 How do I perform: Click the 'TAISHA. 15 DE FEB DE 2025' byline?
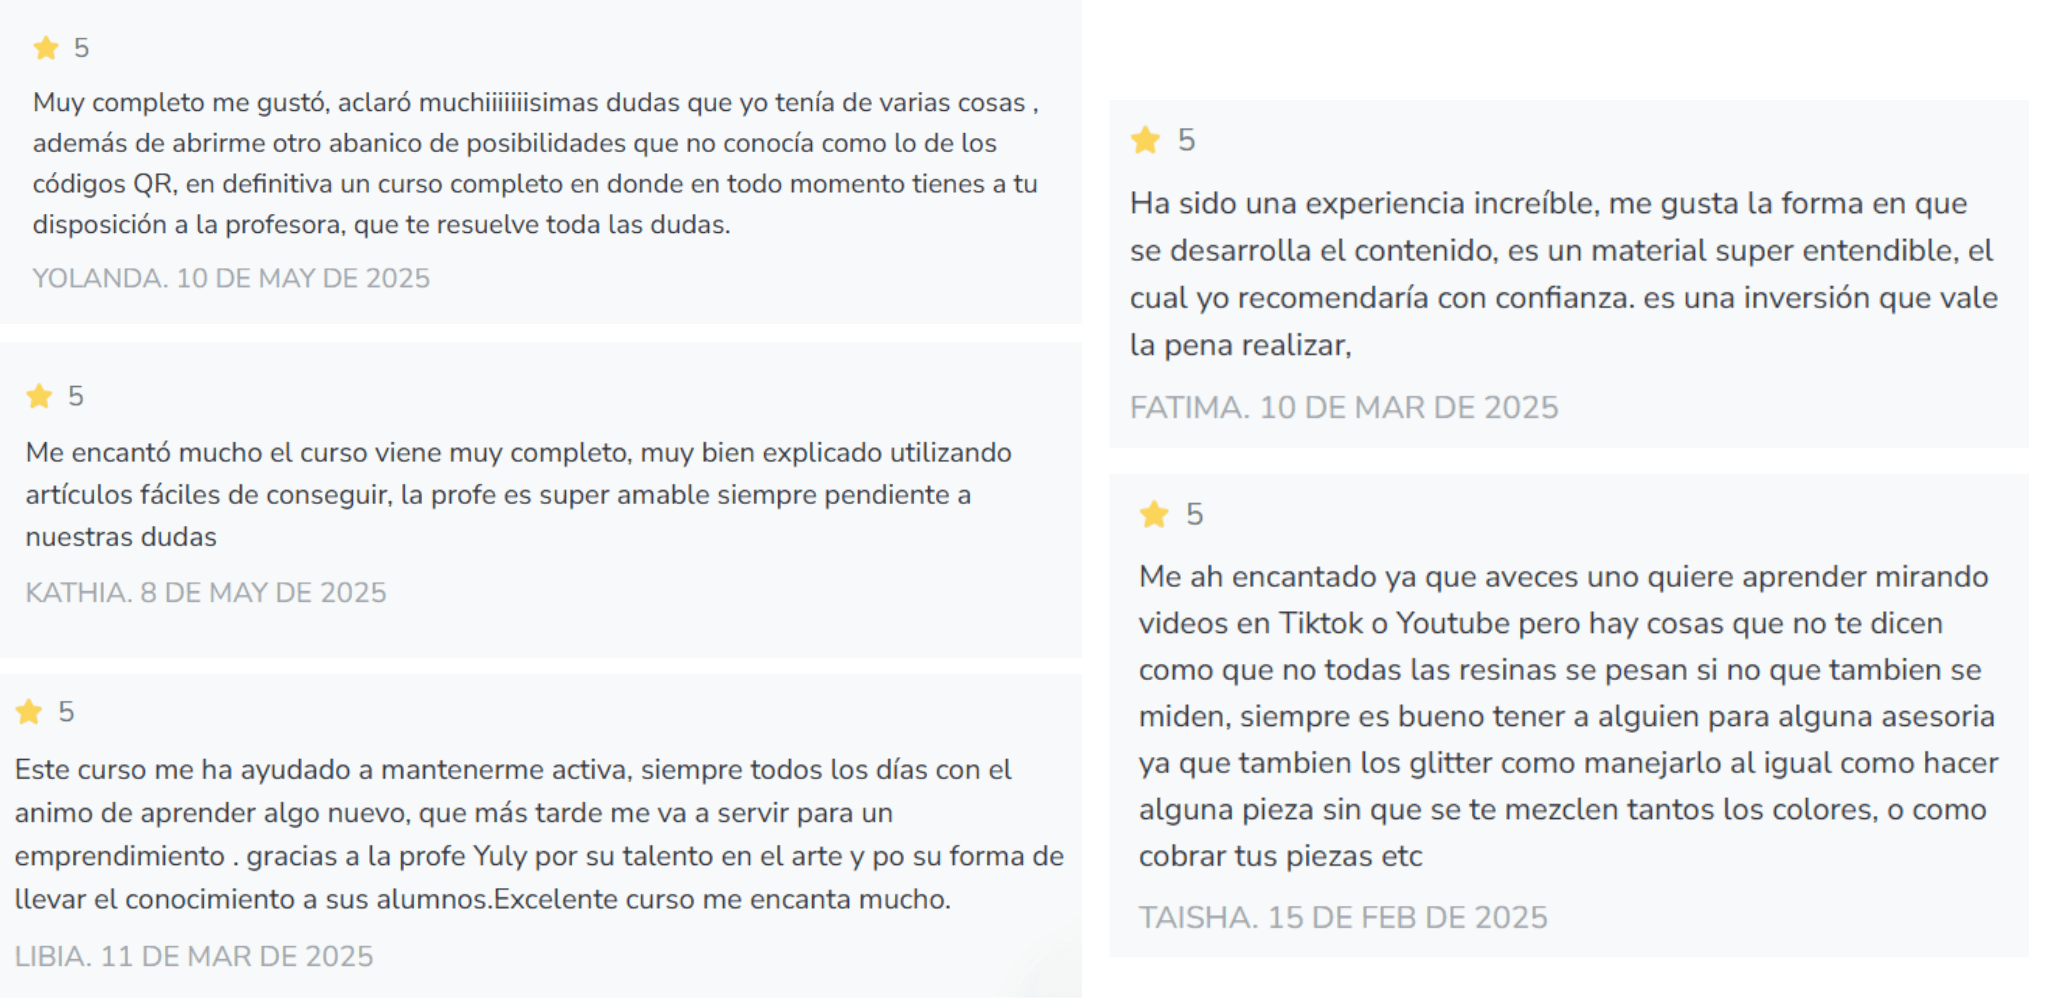point(1343,918)
